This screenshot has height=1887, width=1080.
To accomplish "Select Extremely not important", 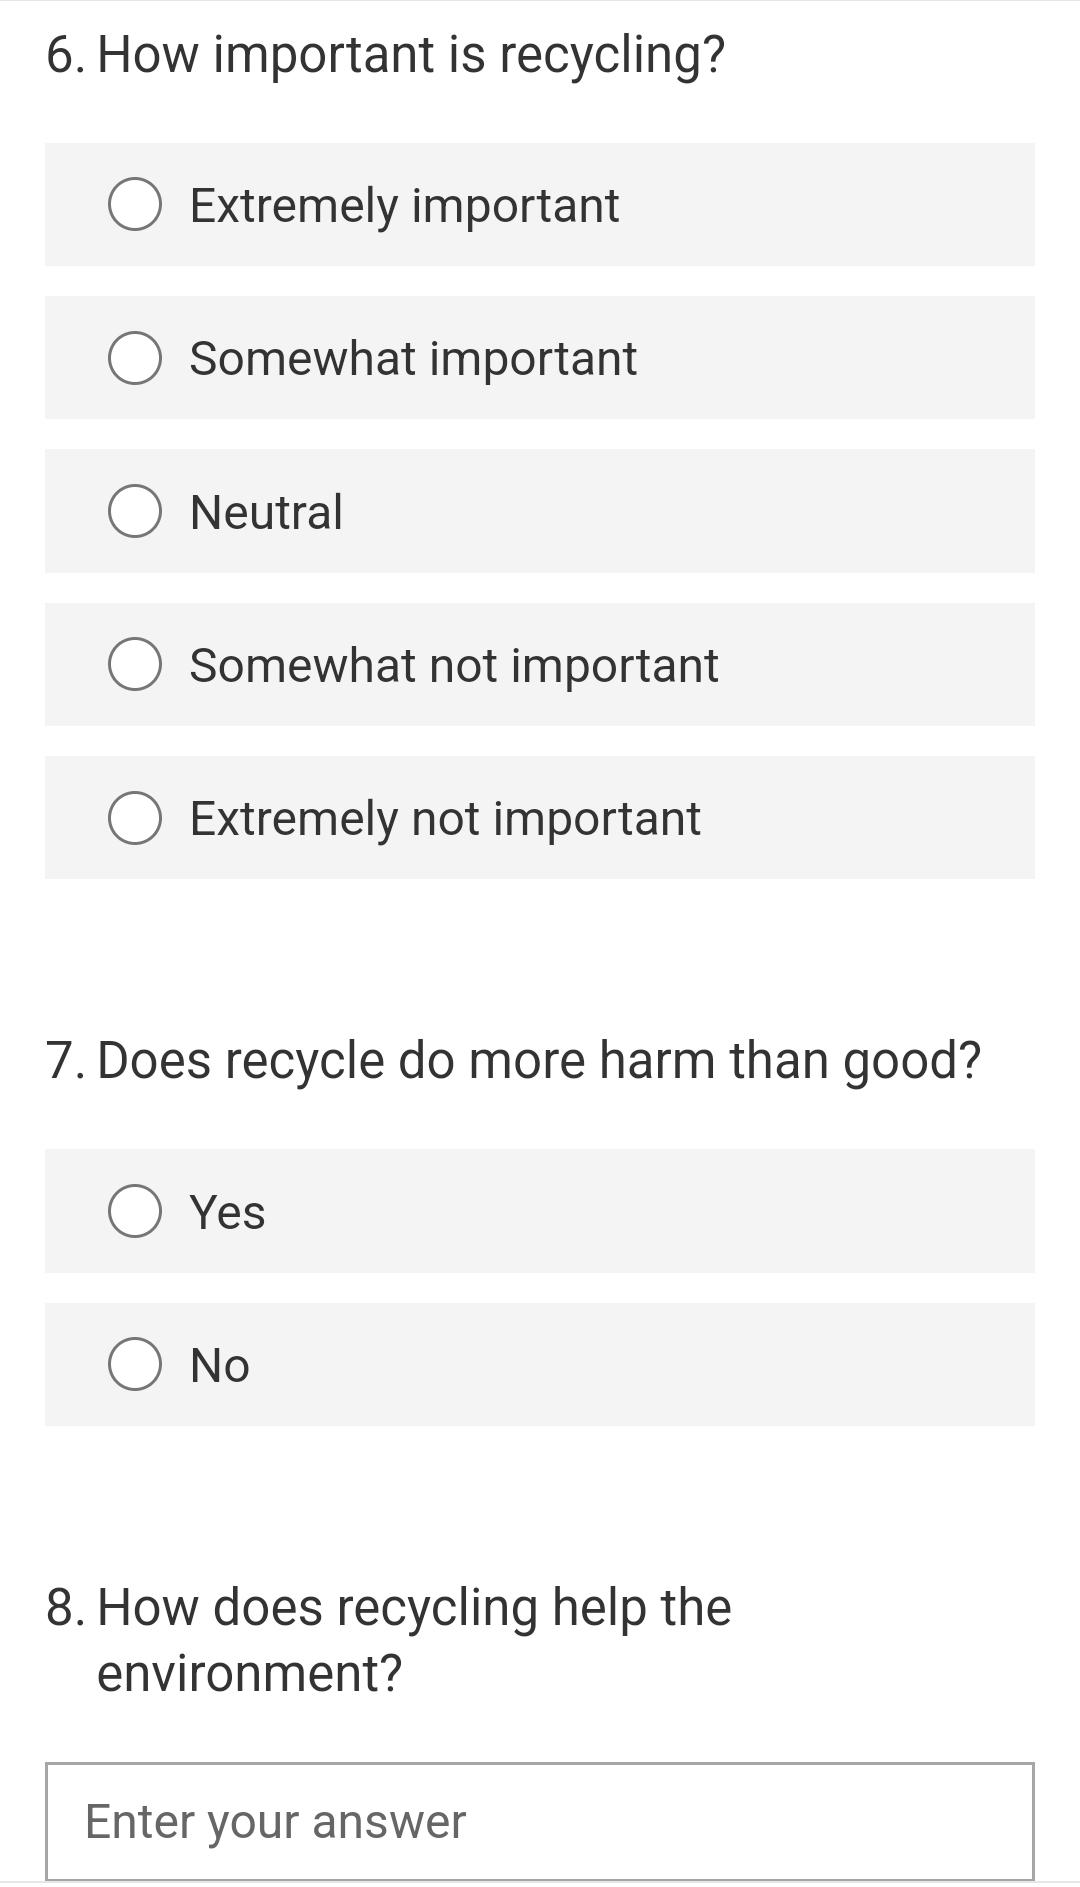I will [x=136, y=817].
